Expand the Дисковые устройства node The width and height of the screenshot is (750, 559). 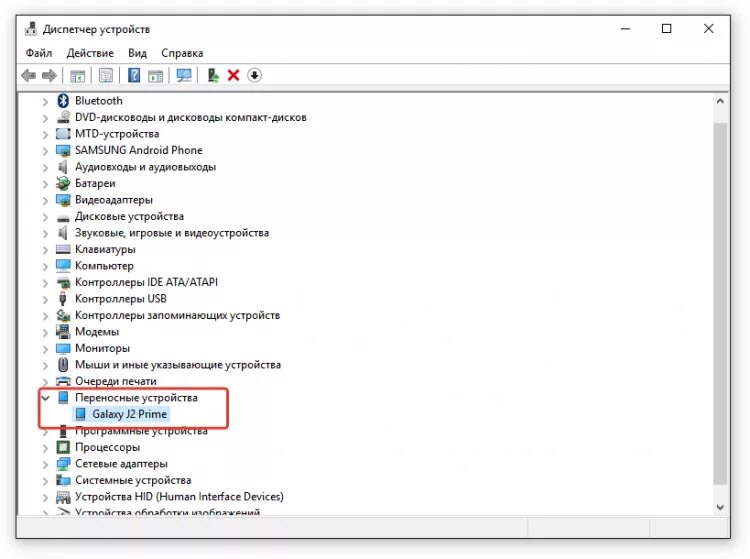tap(45, 217)
